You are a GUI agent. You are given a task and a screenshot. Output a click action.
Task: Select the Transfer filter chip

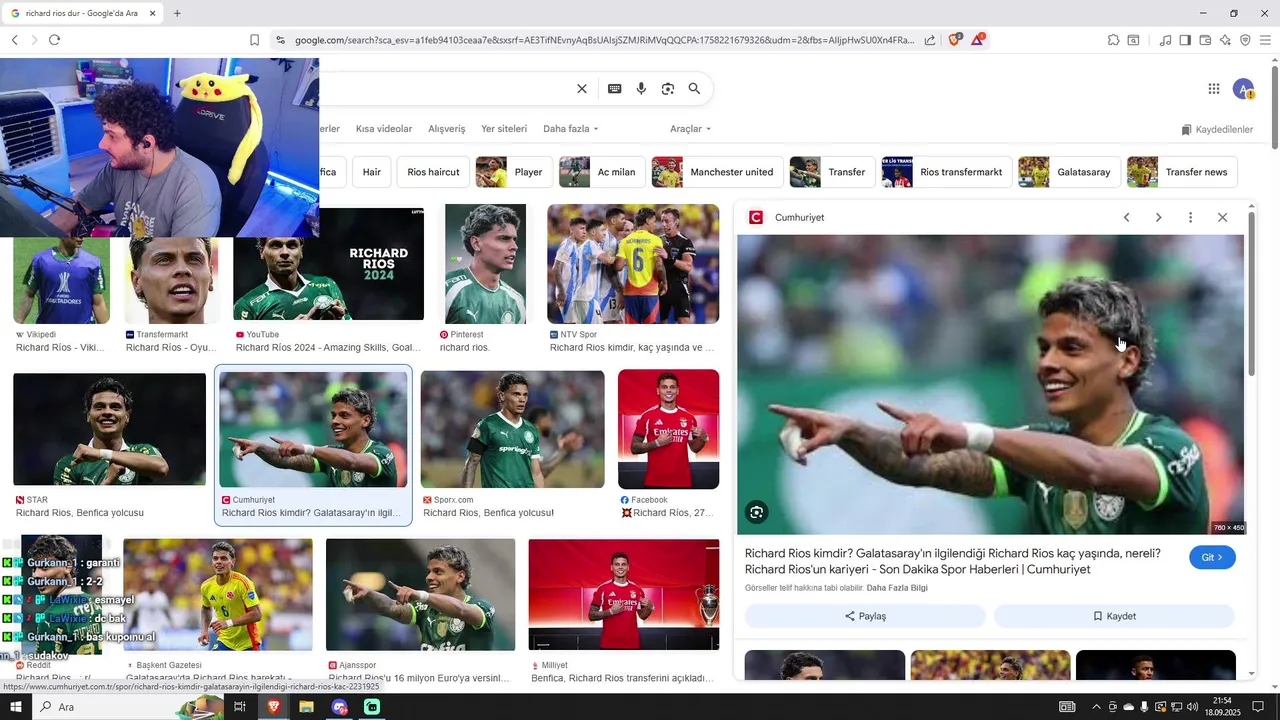click(832, 172)
